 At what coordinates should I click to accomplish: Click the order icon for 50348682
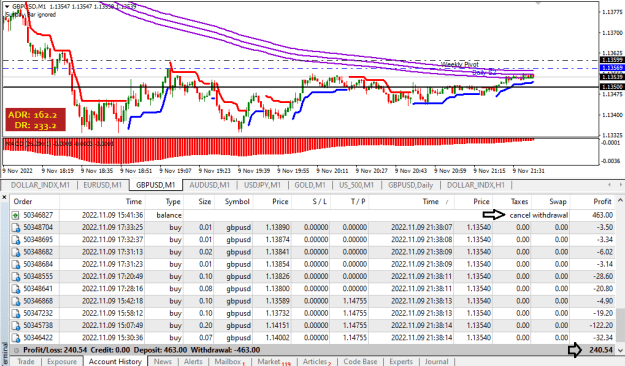coord(15,252)
